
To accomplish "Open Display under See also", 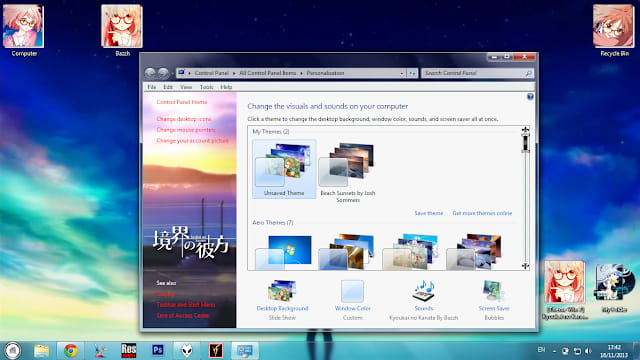I will click(165, 294).
